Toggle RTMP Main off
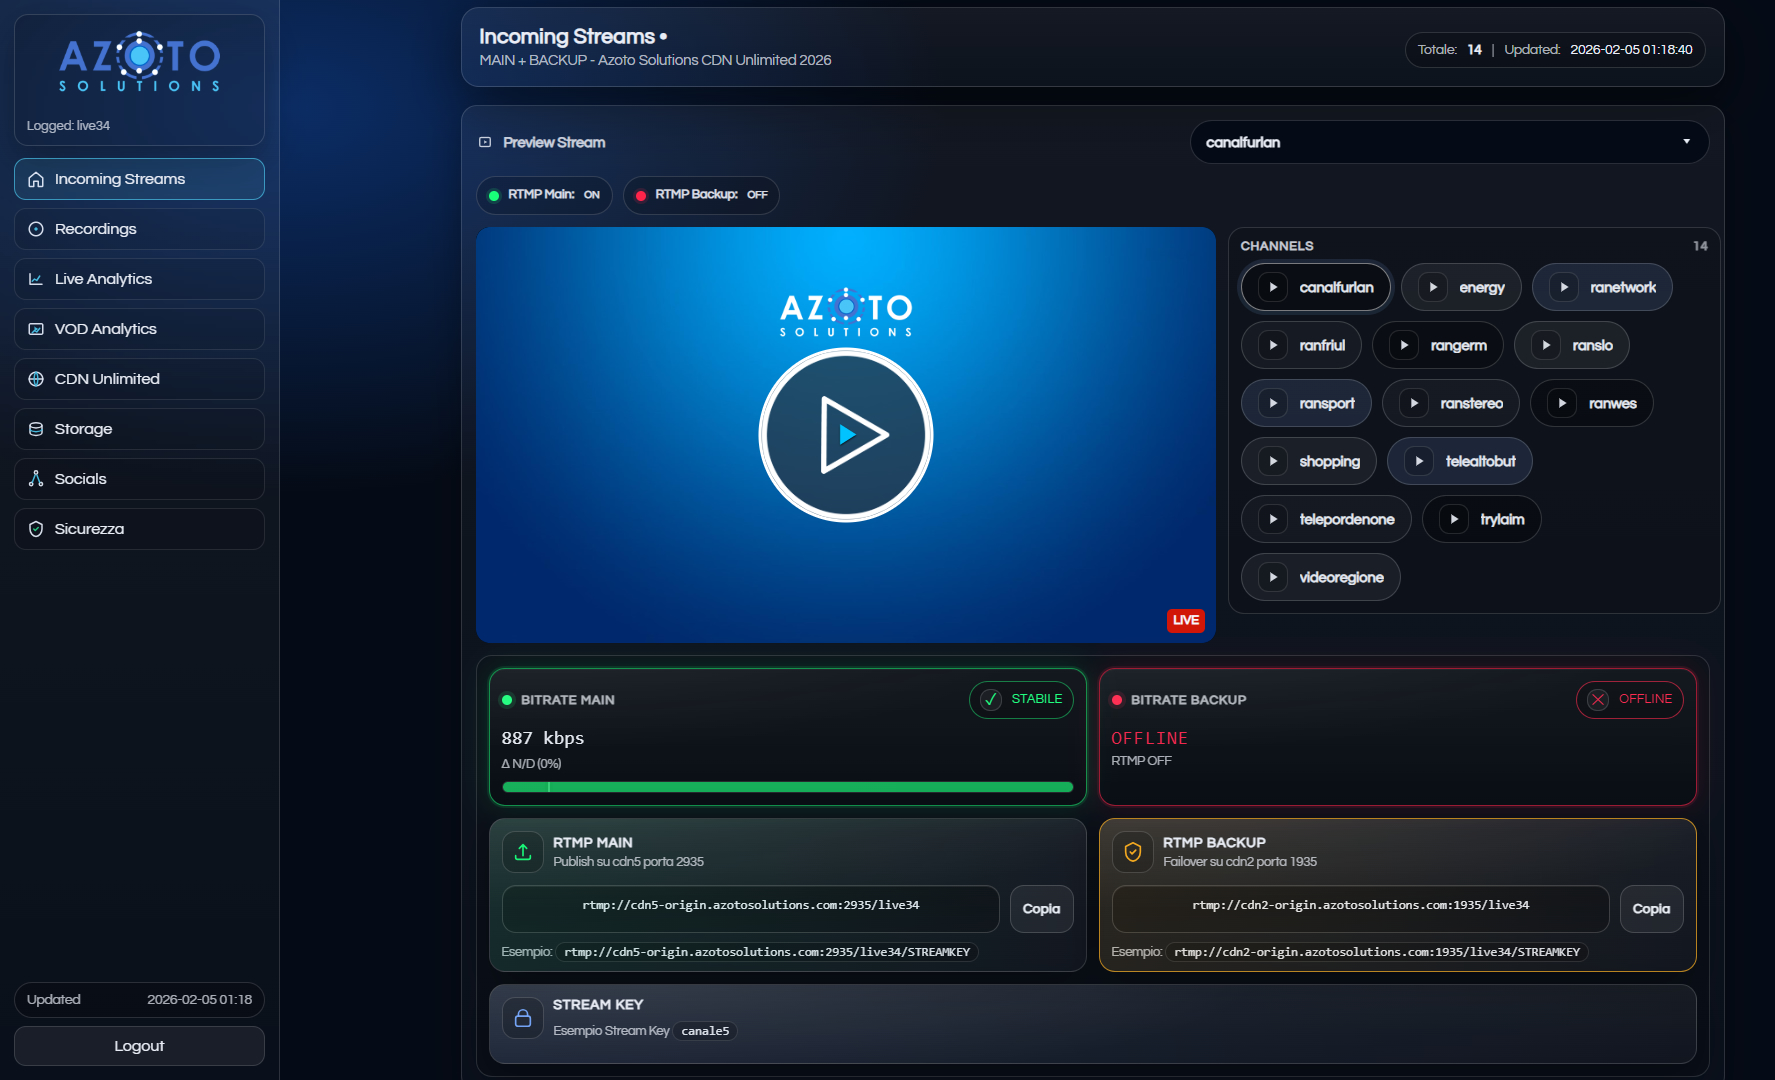 point(544,195)
